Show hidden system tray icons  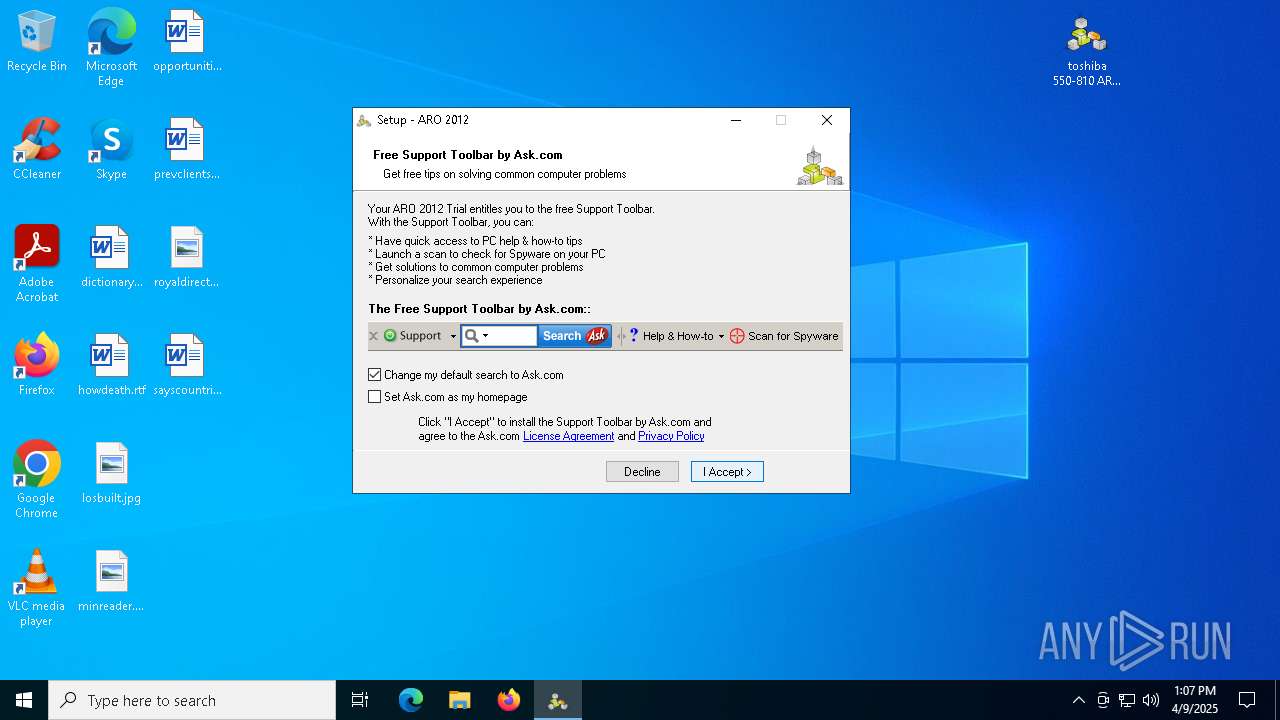click(1078, 700)
